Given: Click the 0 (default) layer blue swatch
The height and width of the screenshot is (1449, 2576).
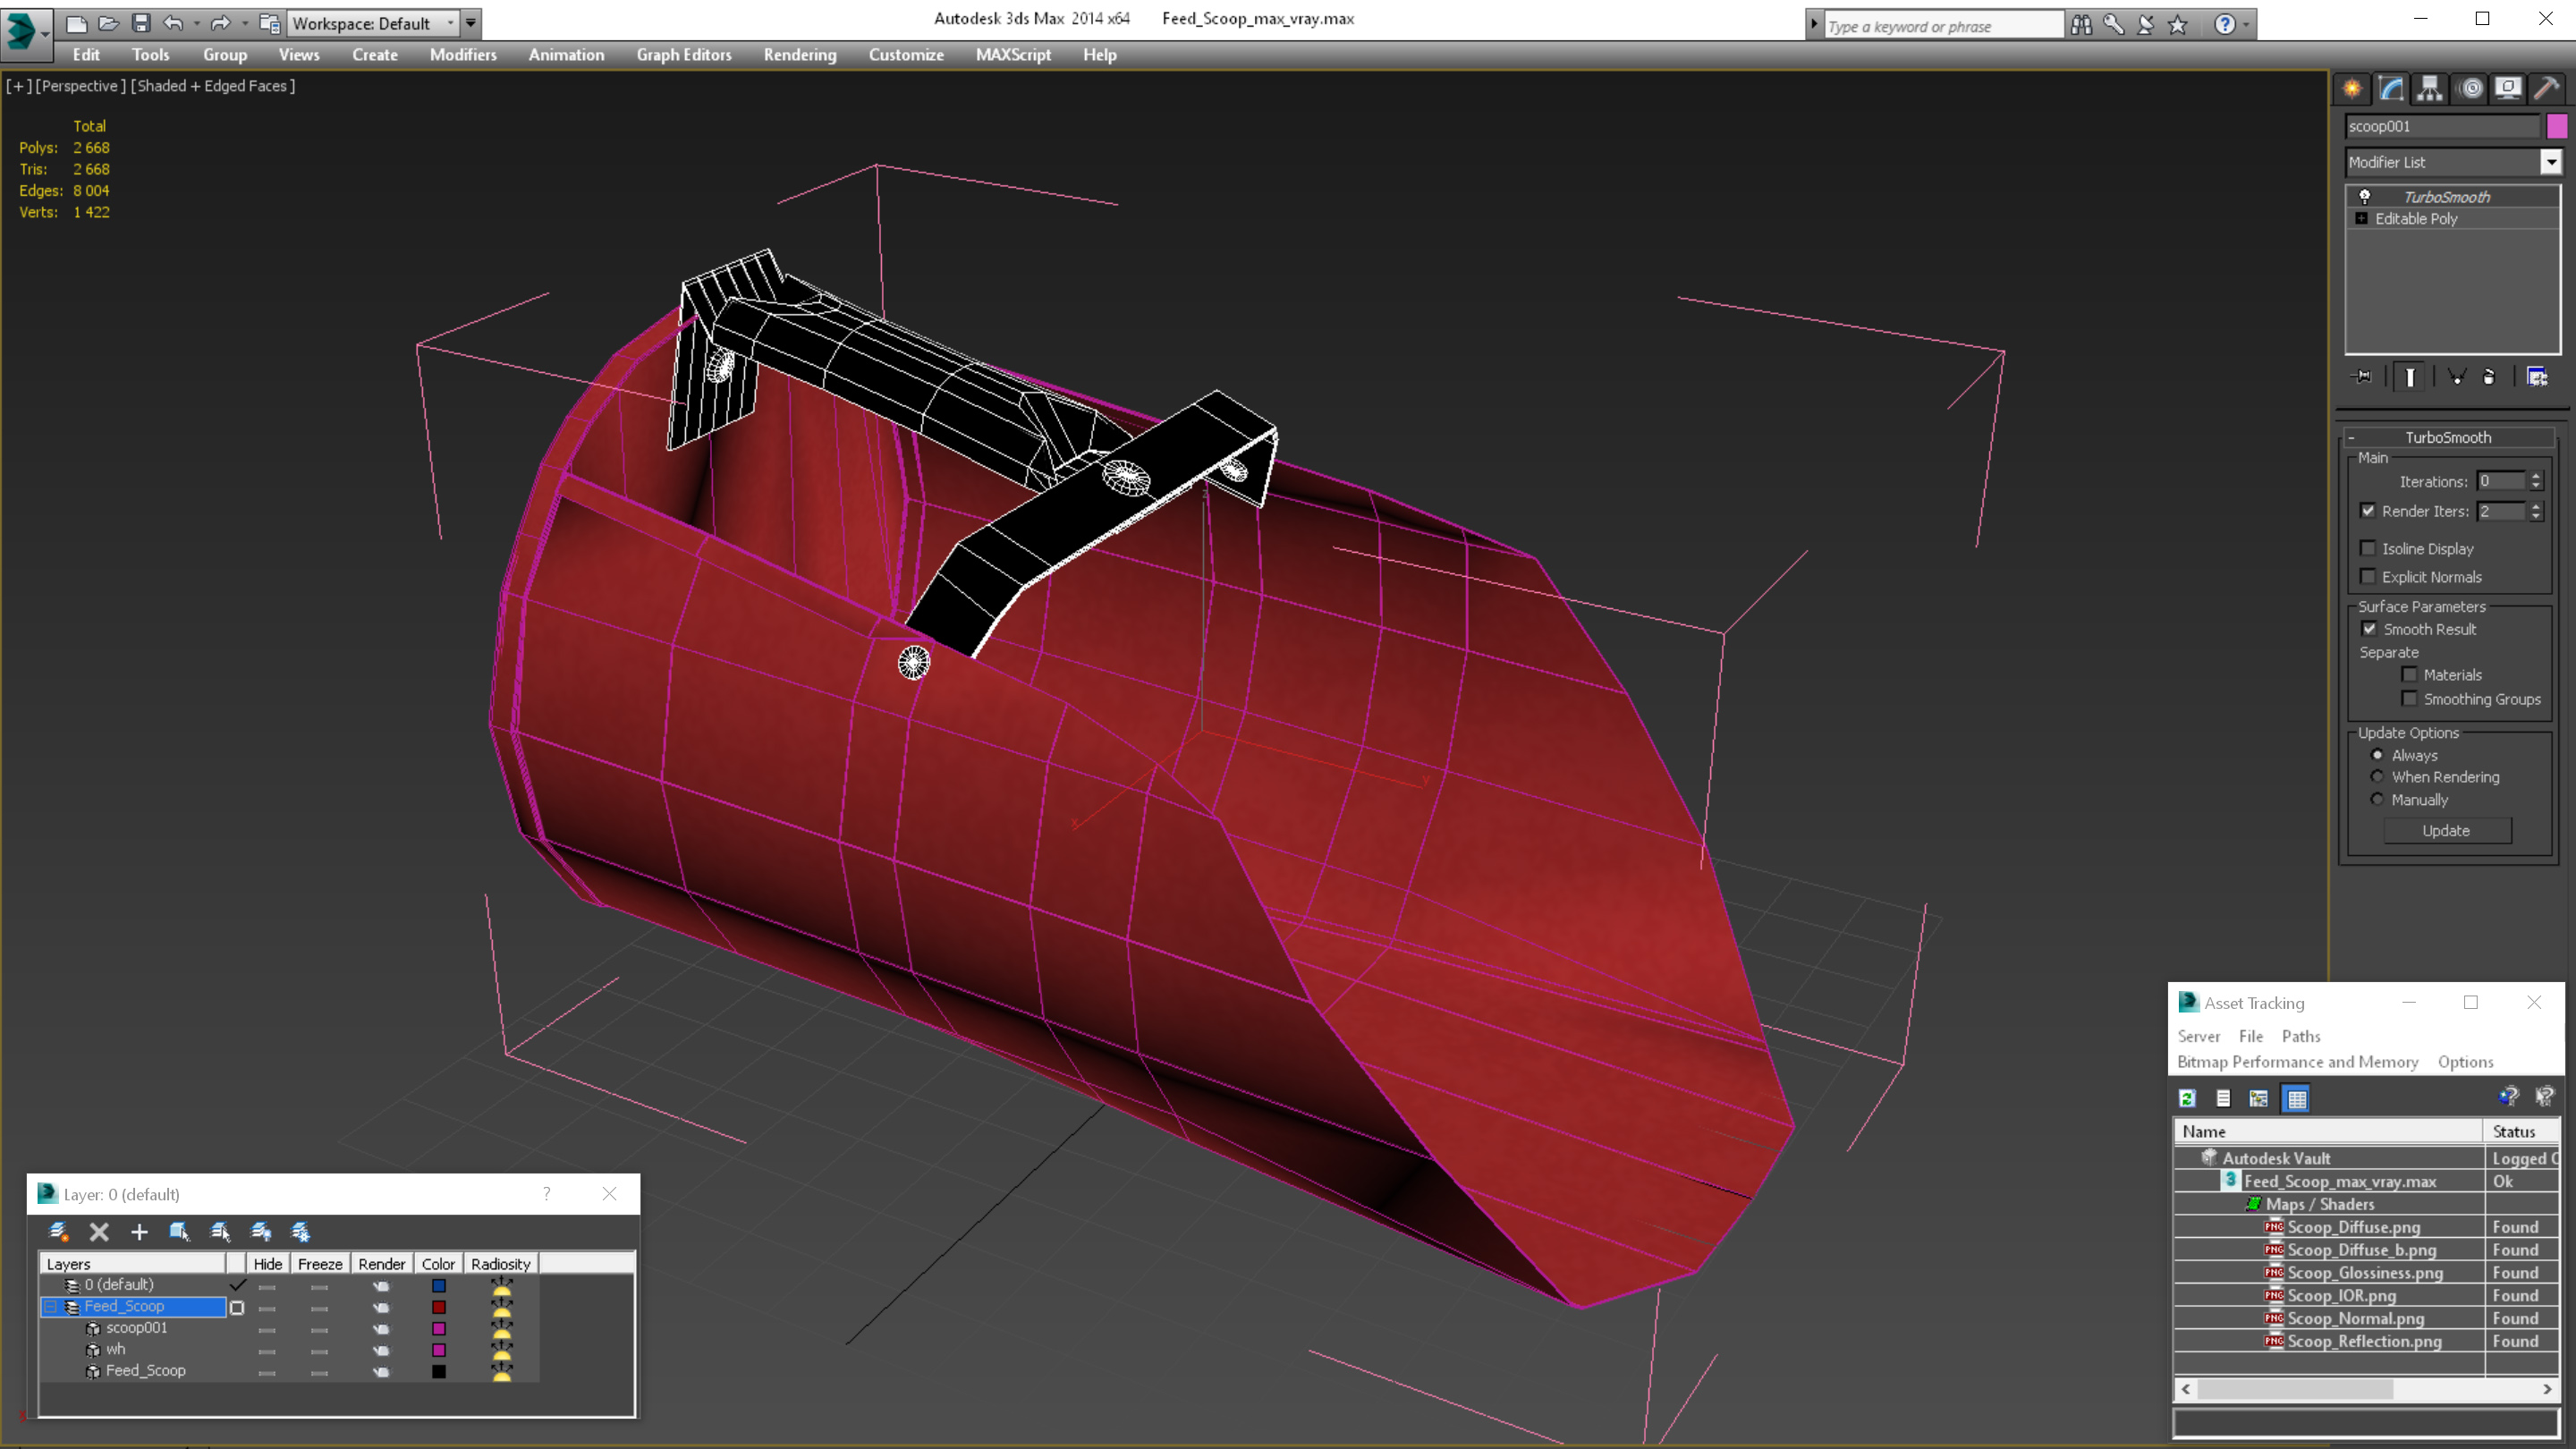Looking at the screenshot, I should point(439,1286).
